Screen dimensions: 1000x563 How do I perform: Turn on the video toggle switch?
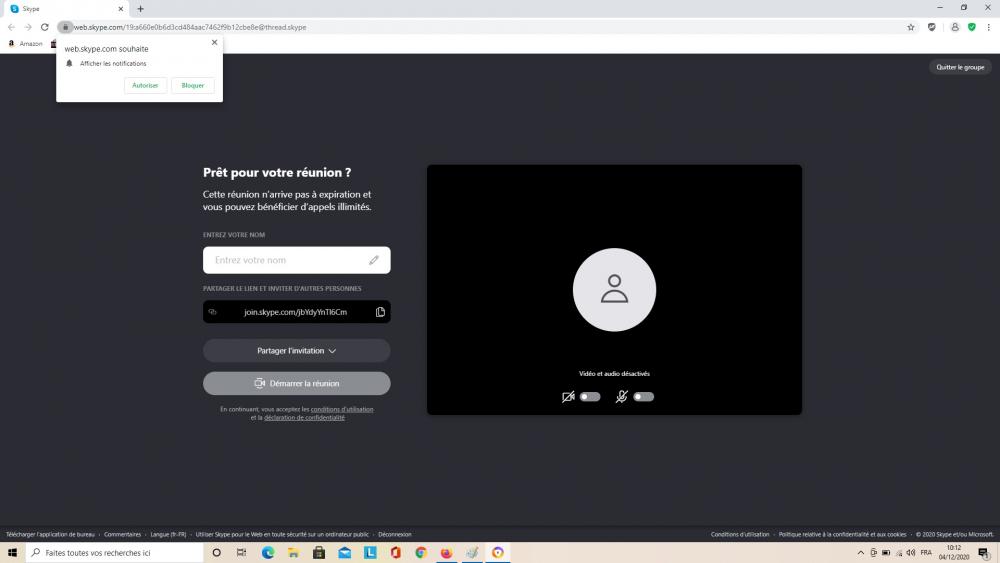590,397
